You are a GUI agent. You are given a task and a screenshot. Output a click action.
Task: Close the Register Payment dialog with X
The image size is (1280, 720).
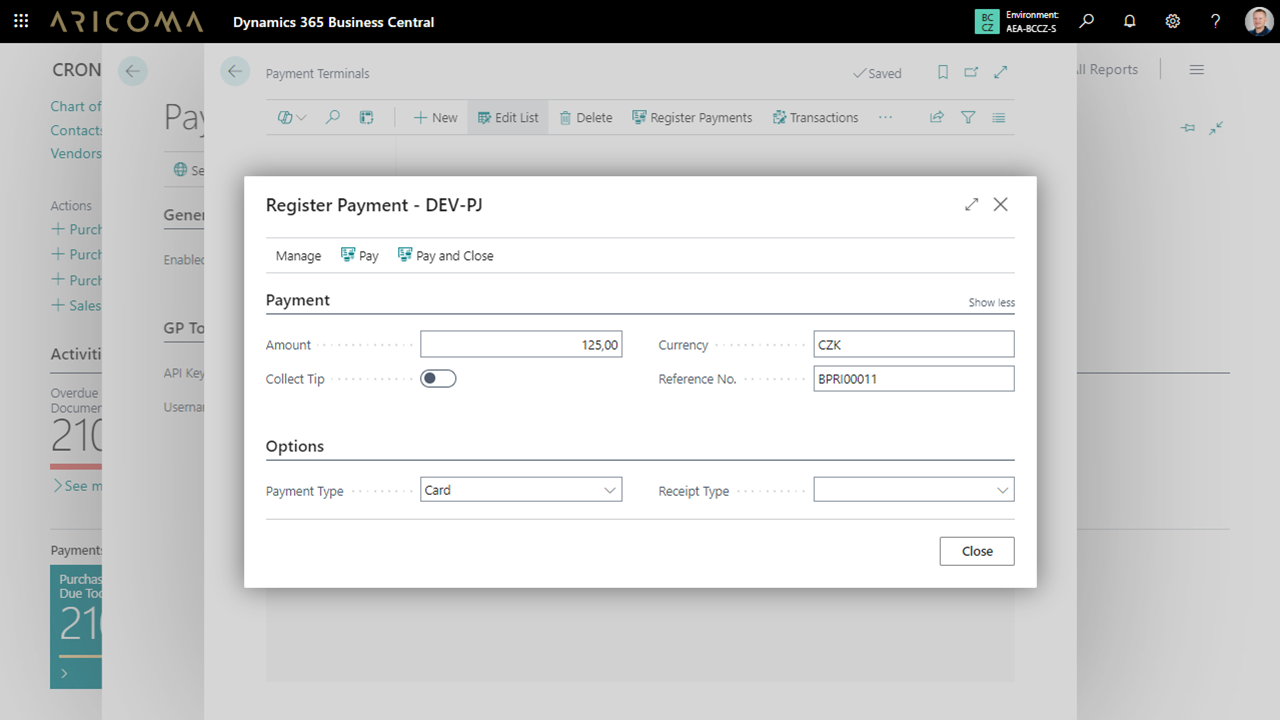point(1000,204)
